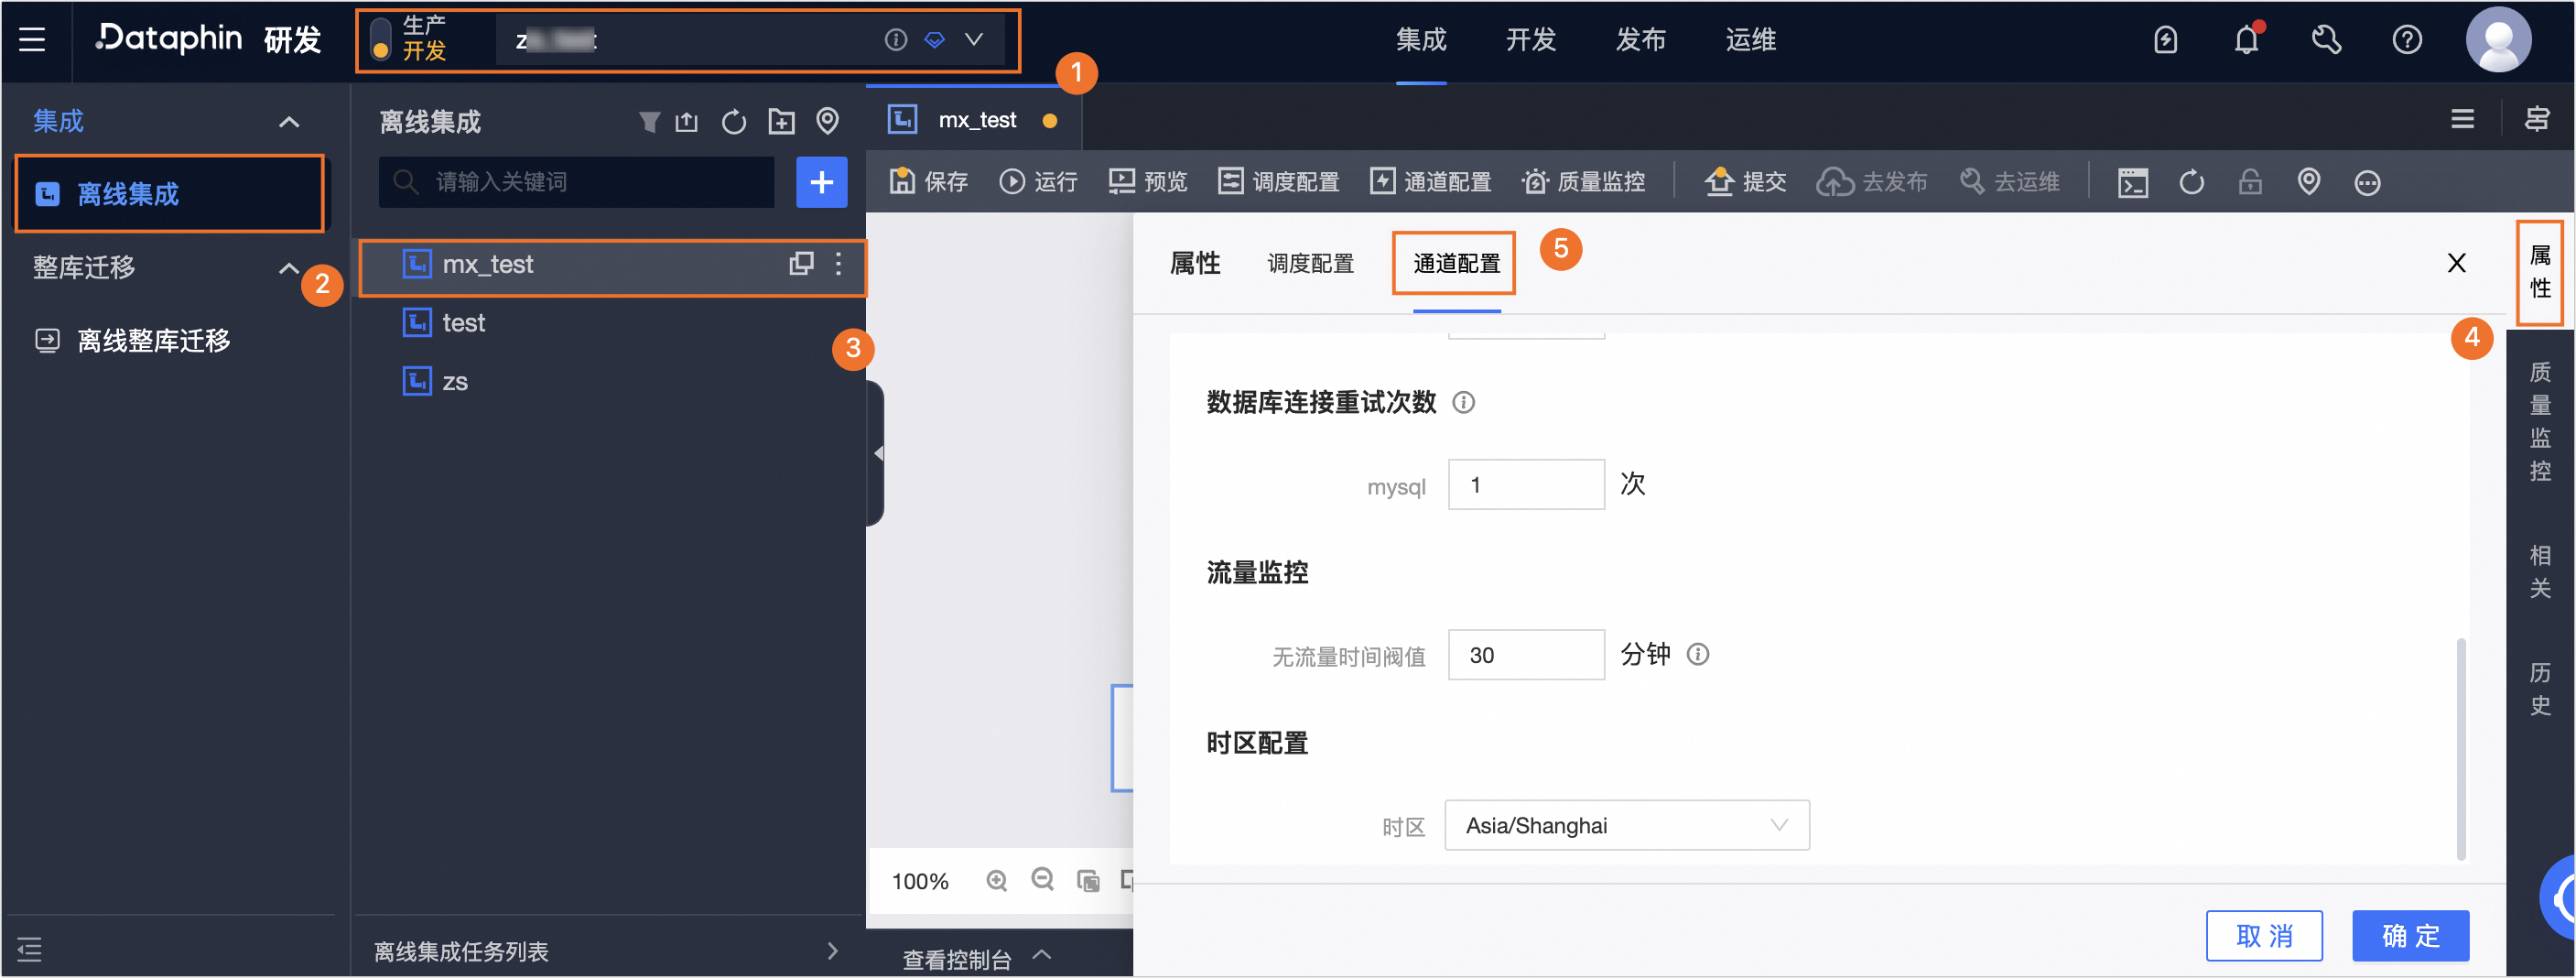Zoom in on the canvas
Image resolution: width=2576 pixels, height=978 pixels.
(996, 880)
